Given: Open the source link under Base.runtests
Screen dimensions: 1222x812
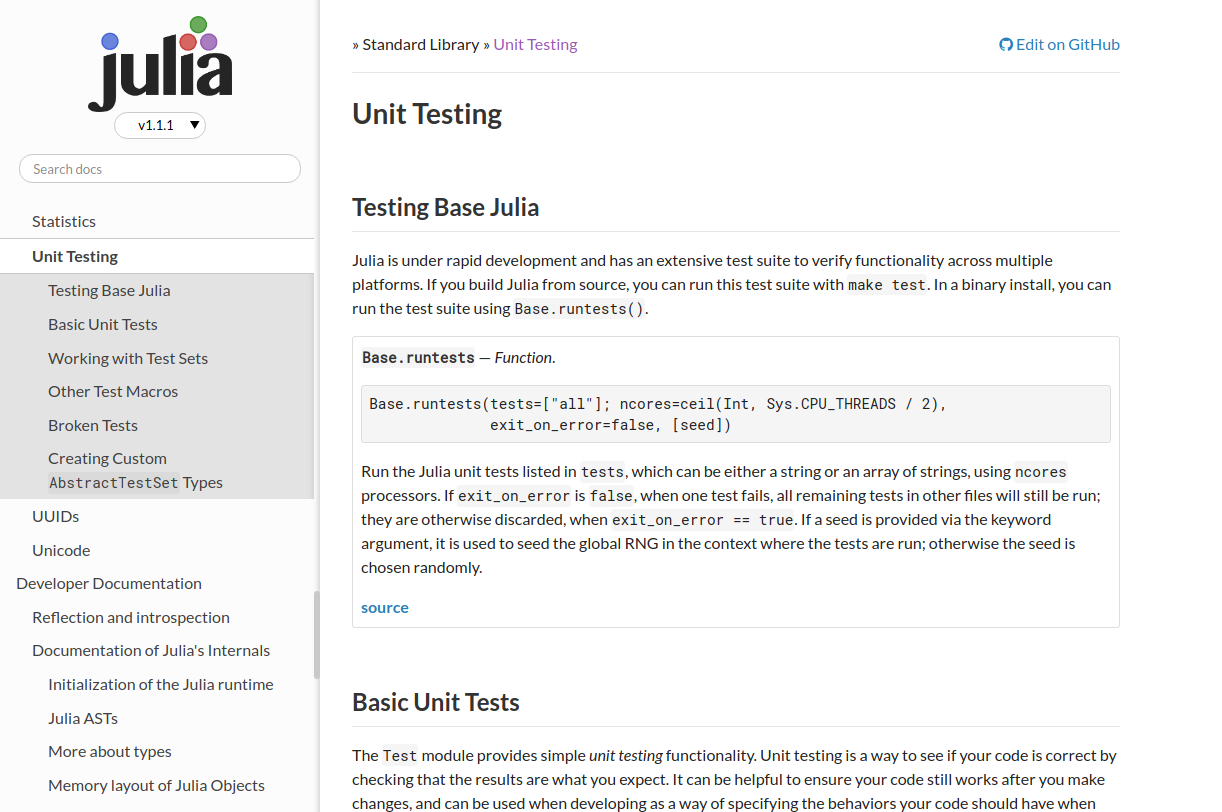Looking at the screenshot, I should coord(385,607).
